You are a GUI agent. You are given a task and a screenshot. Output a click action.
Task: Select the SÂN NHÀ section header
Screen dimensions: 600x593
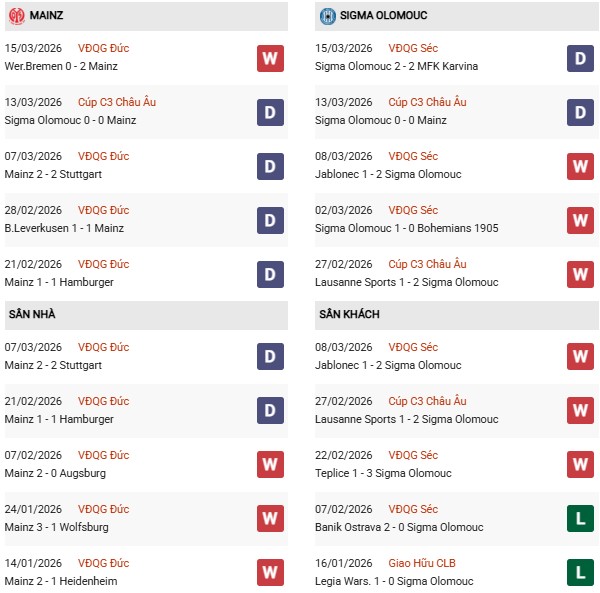click(x=32, y=314)
